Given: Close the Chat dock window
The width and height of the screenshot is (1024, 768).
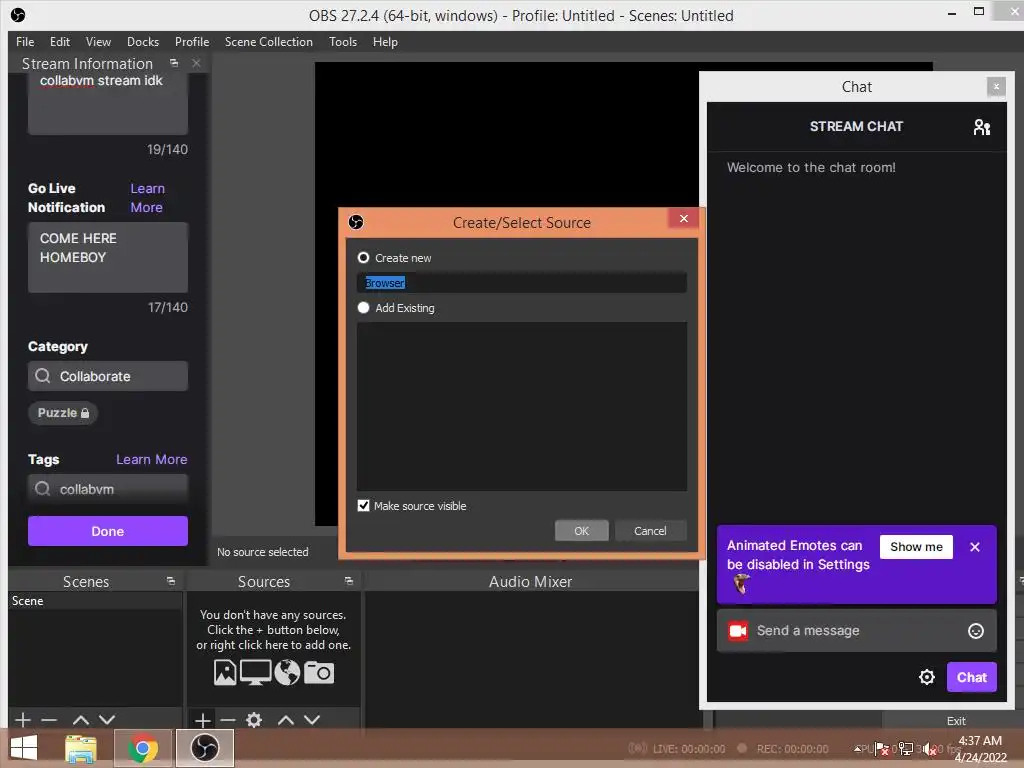Looking at the screenshot, I should click(996, 86).
